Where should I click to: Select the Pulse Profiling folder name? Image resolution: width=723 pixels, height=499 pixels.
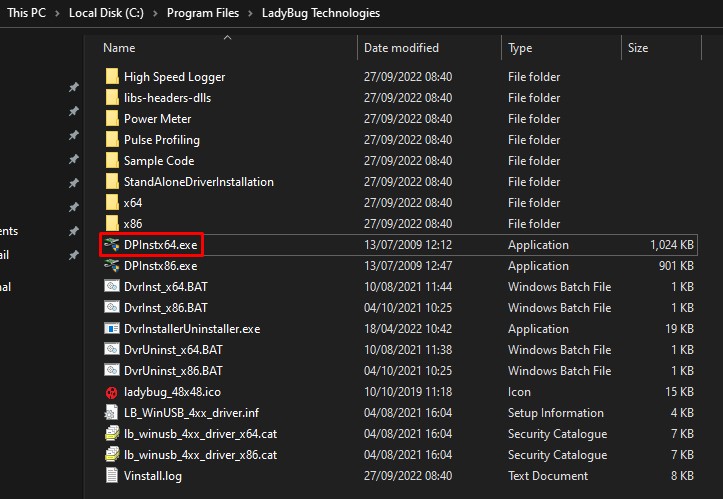point(161,140)
